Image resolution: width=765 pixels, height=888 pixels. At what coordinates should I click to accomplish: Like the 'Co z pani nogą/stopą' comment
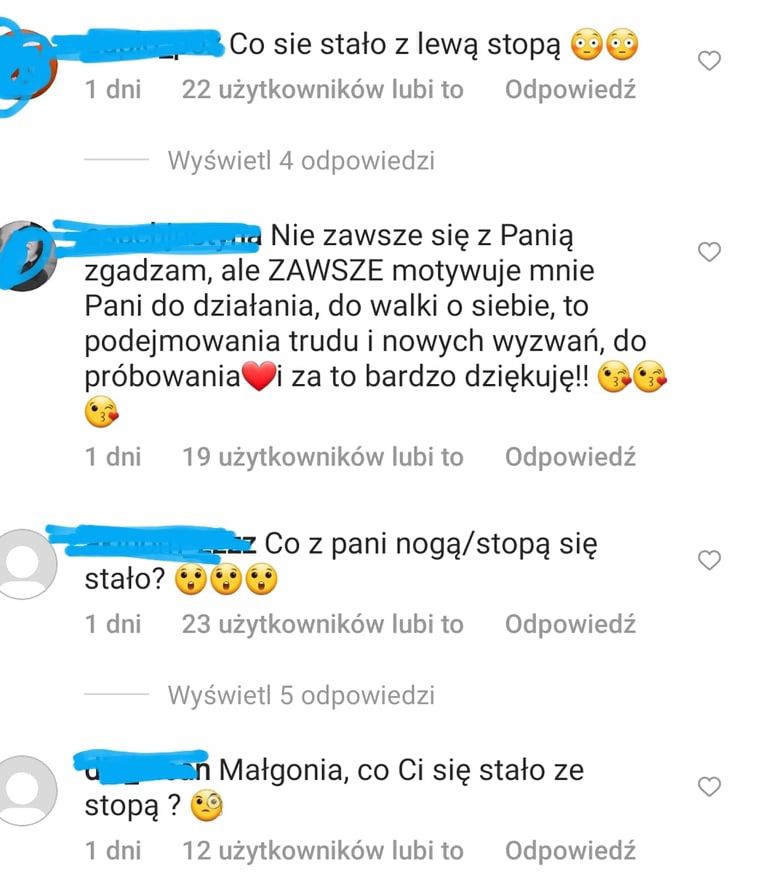(x=709, y=560)
